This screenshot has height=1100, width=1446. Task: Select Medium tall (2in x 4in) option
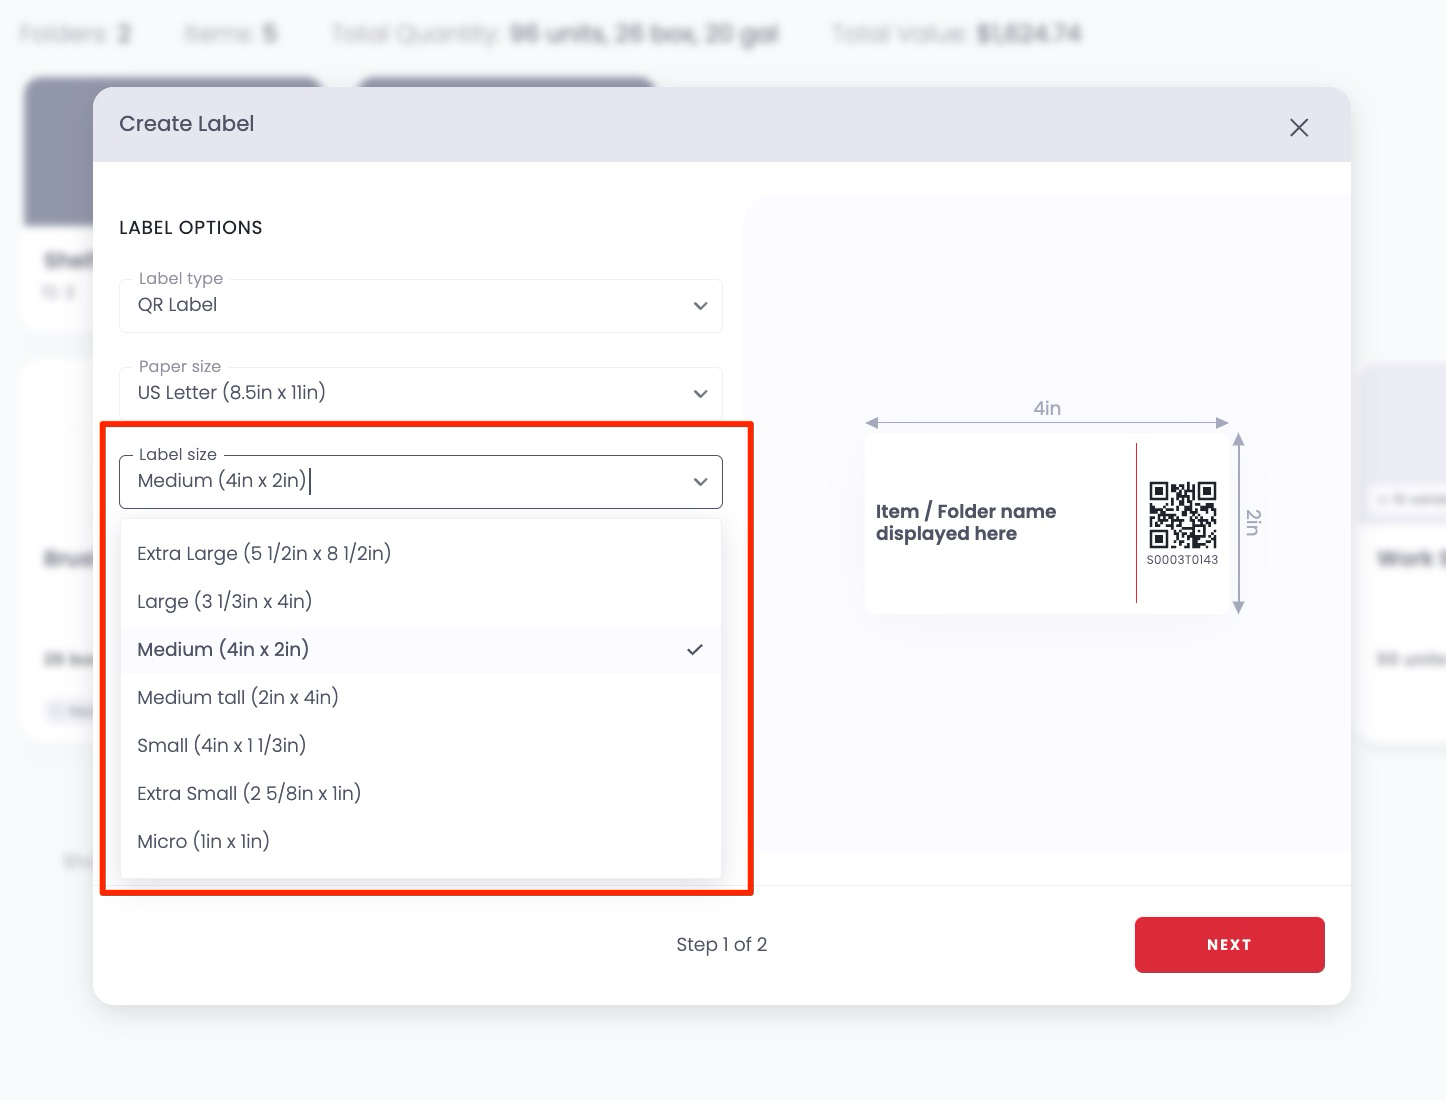click(x=238, y=698)
